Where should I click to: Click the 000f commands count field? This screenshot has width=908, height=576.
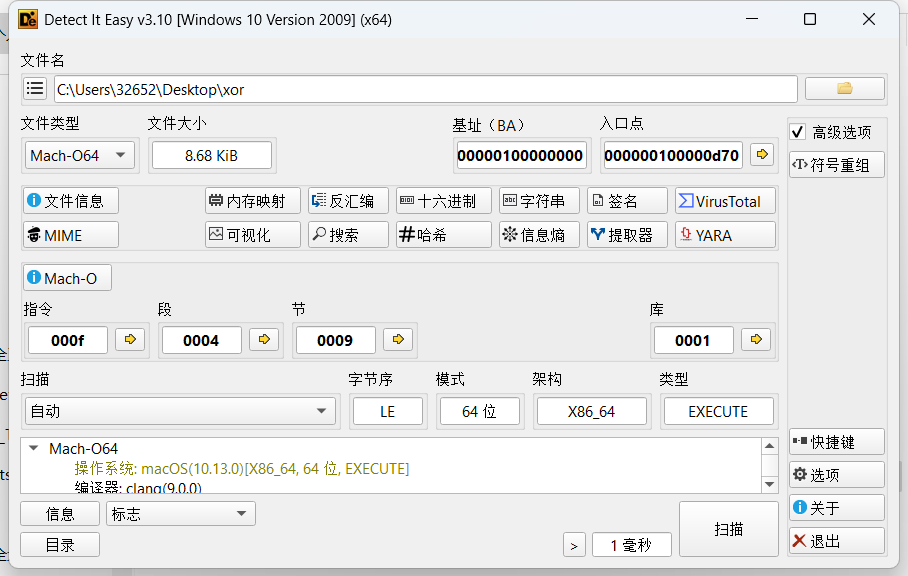pos(68,340)
